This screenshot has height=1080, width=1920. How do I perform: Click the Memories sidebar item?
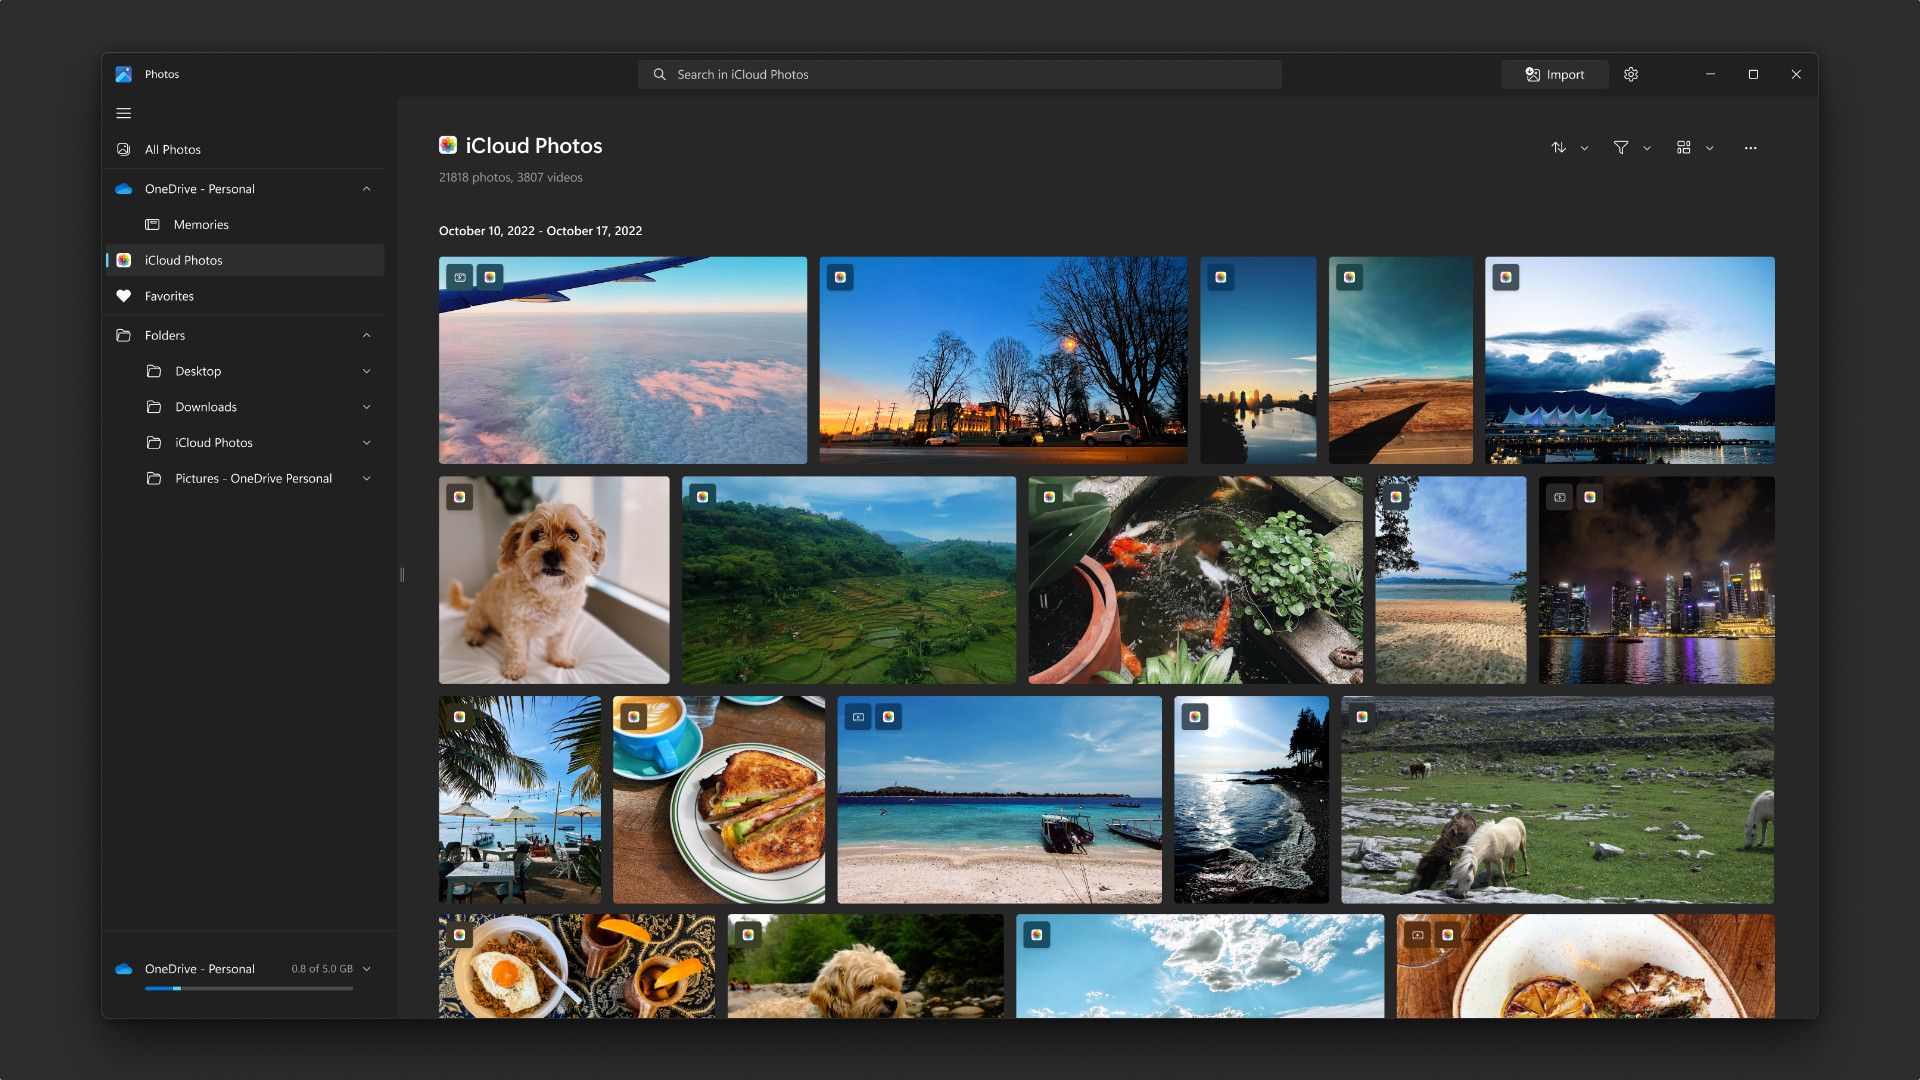click(x=200, y=224)
